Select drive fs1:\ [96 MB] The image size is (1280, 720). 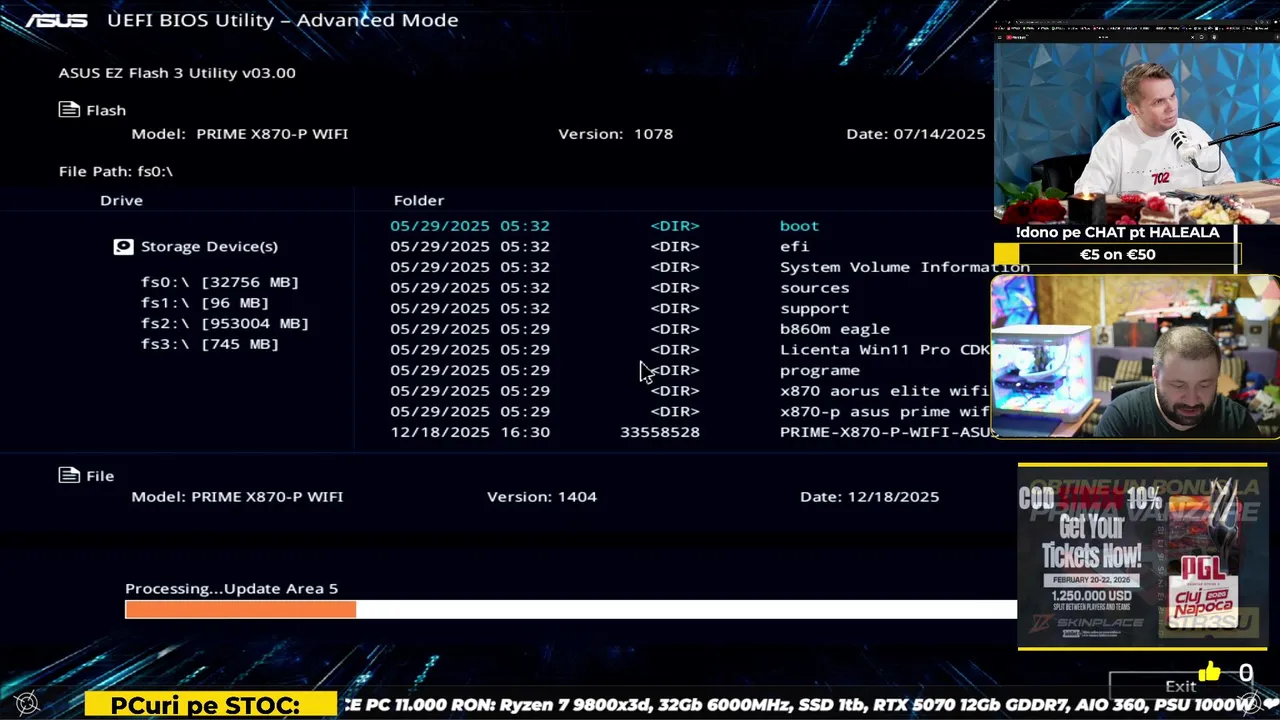205,303
